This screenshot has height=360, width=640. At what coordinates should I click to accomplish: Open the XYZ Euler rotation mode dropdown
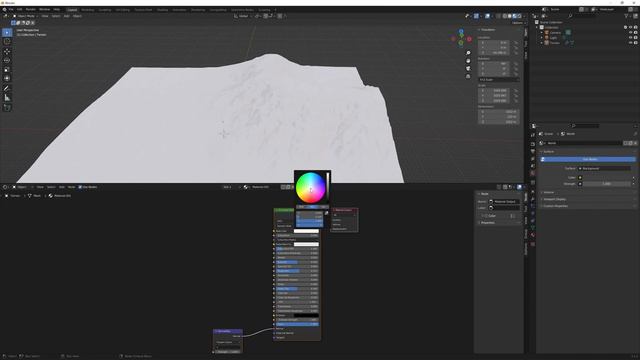(499, 80)
